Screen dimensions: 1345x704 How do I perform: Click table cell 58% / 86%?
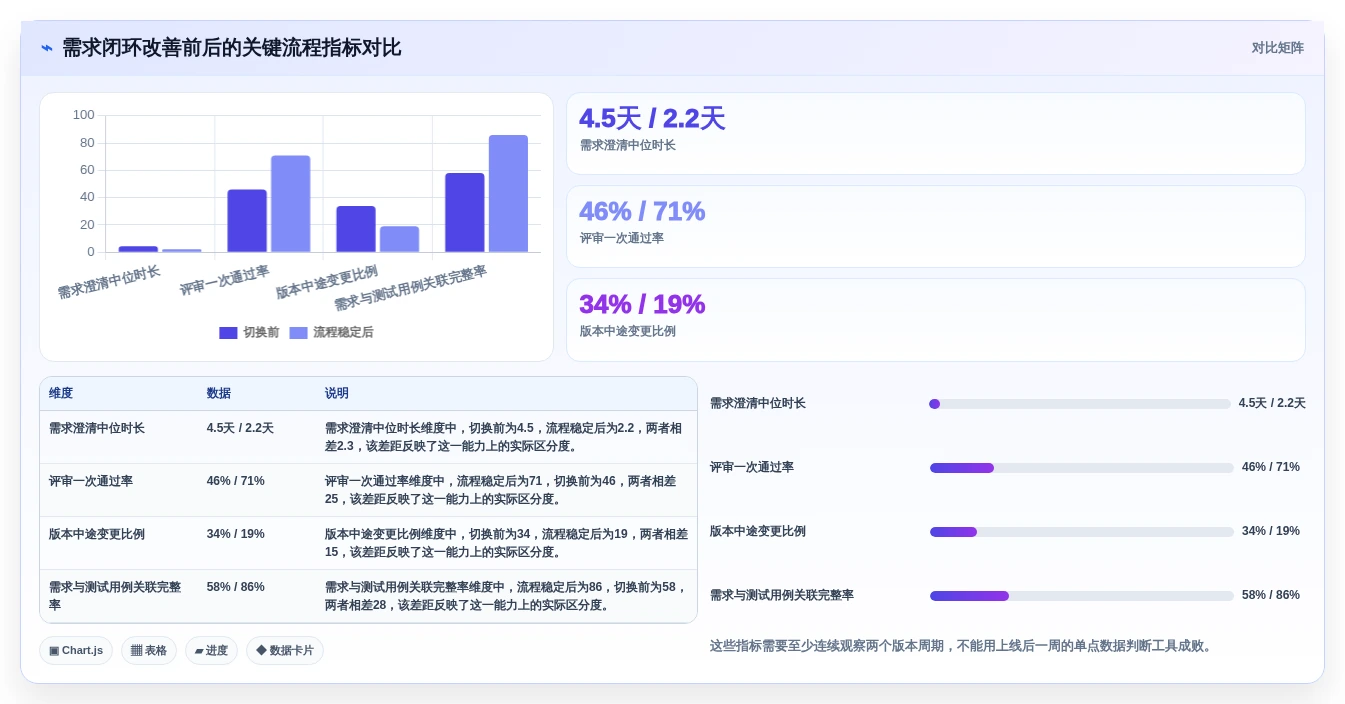click(x=236, y=587)
